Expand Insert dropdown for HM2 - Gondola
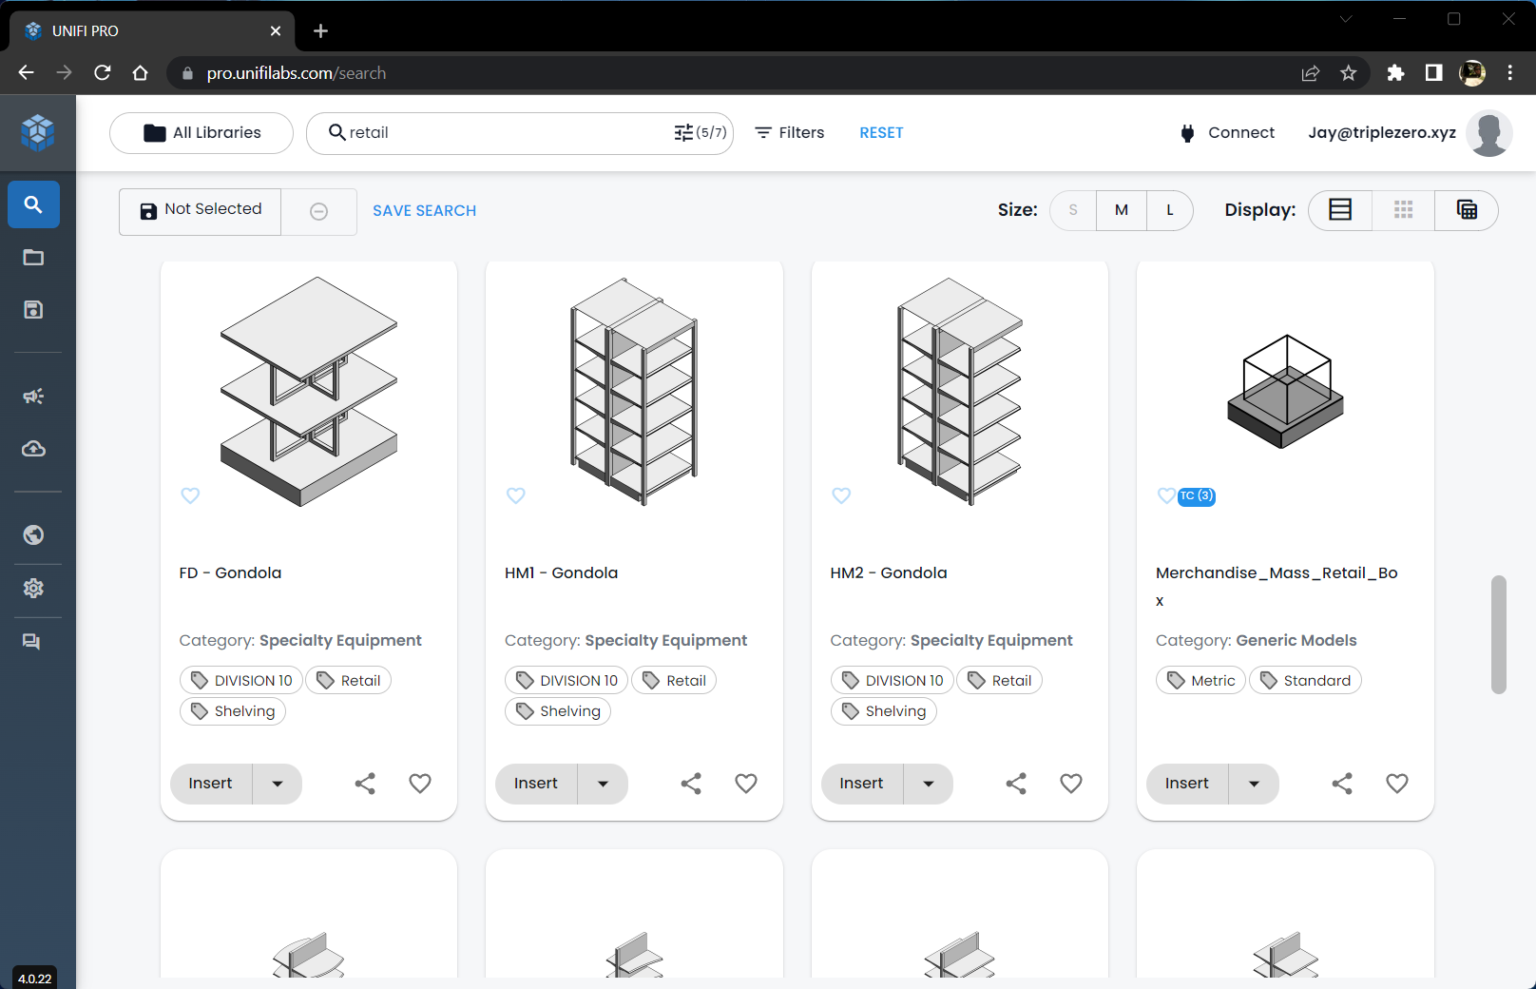1536x989 pixels. [928, 784]
